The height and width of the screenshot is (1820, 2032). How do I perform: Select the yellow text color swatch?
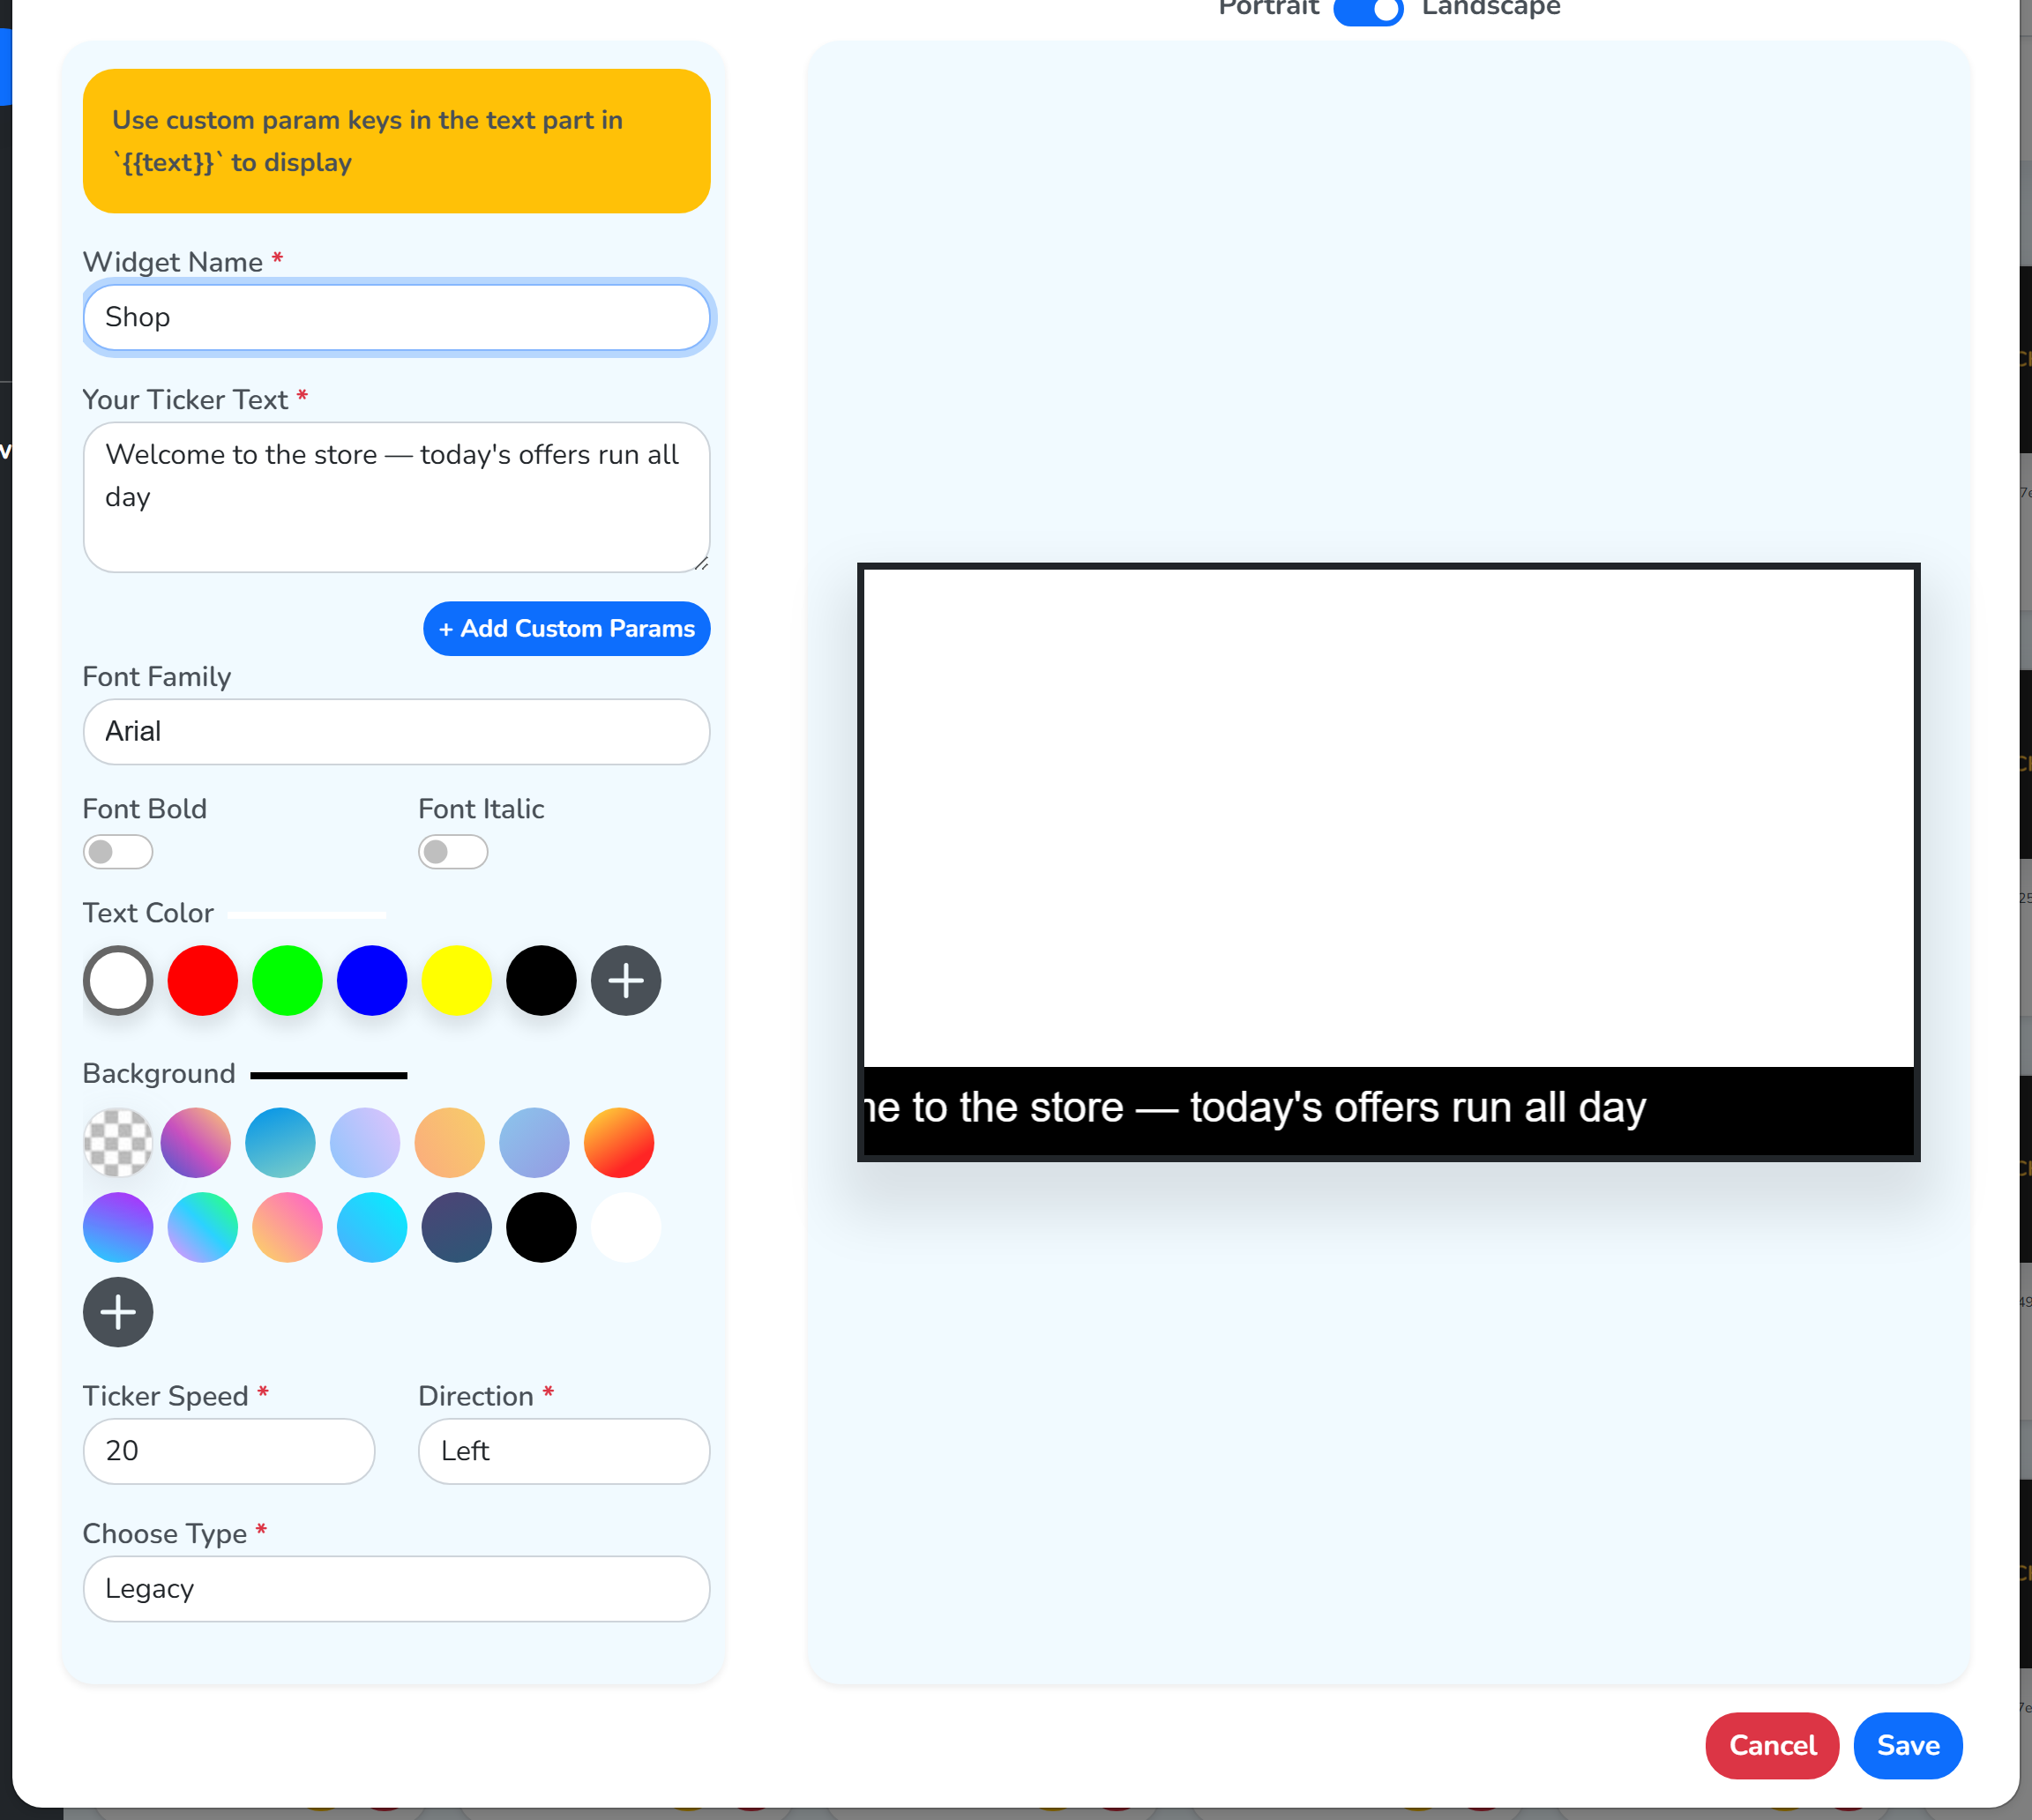457,980
